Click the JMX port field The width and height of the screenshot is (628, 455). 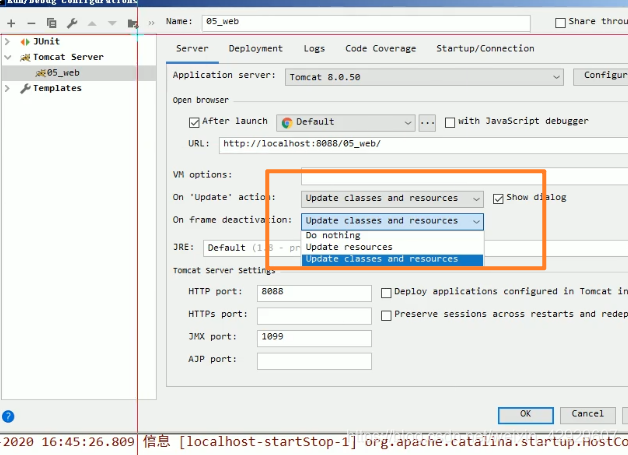314,338
